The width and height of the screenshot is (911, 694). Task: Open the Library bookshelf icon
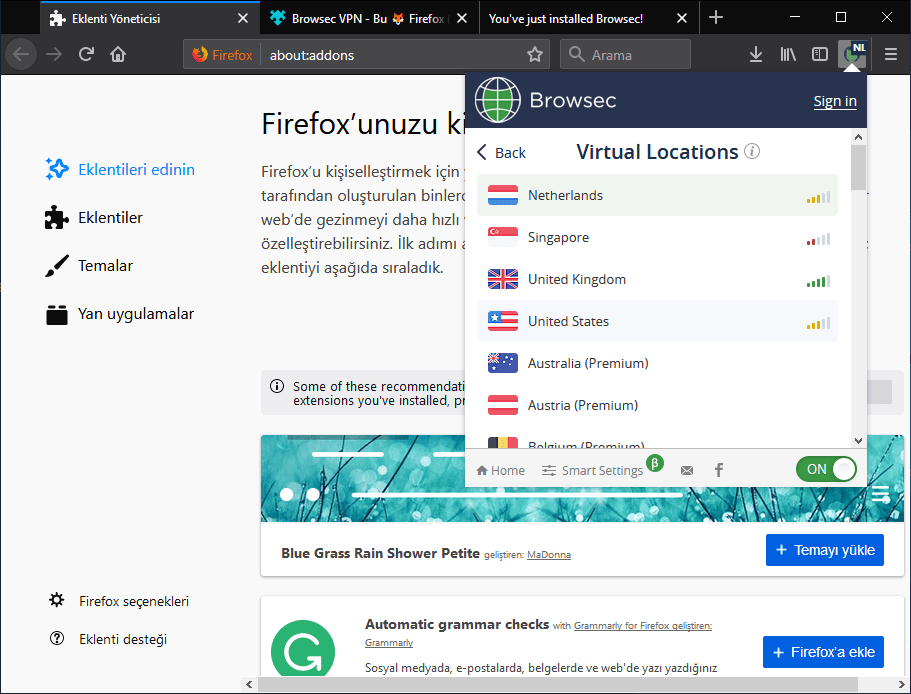pyautogui.click(x=788, y=55)
